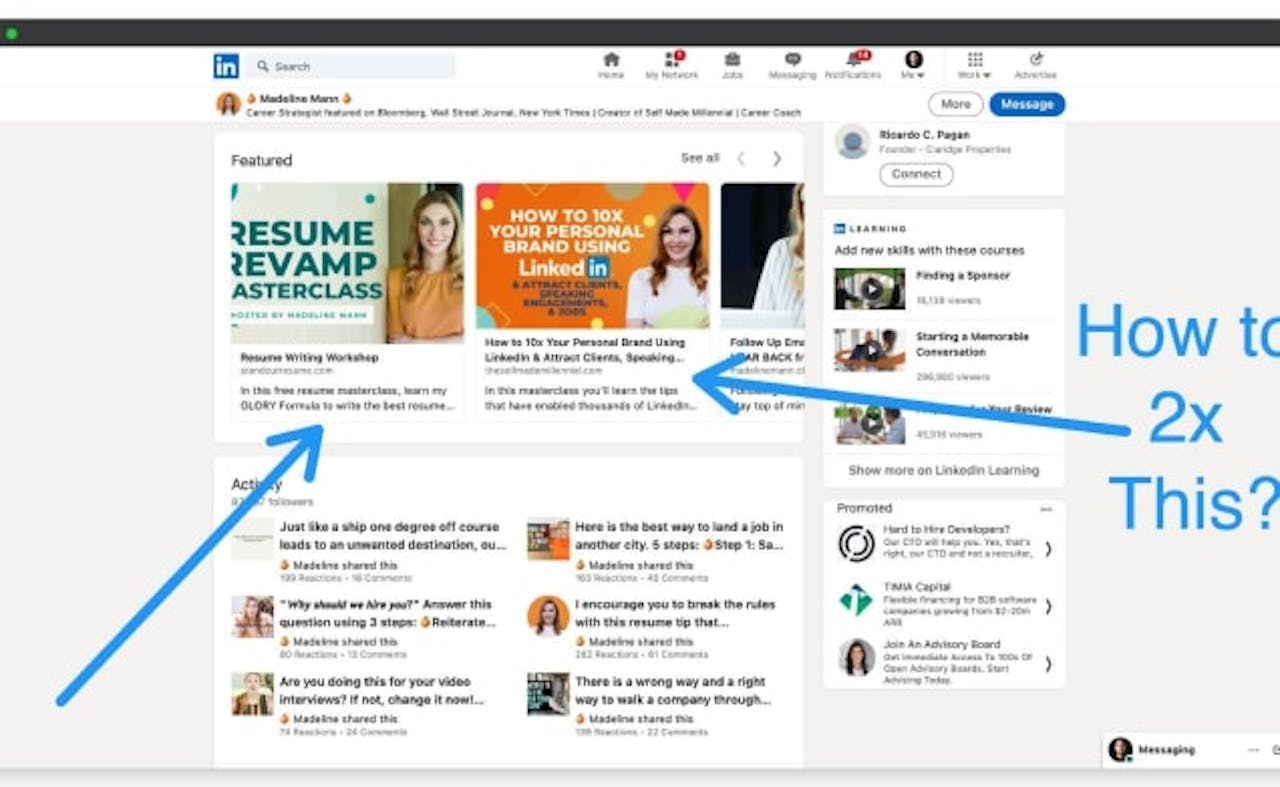This screenshot has height=787, width=1280.
Task: Click the LinkedIn logo icon
Action: point(226,66)
